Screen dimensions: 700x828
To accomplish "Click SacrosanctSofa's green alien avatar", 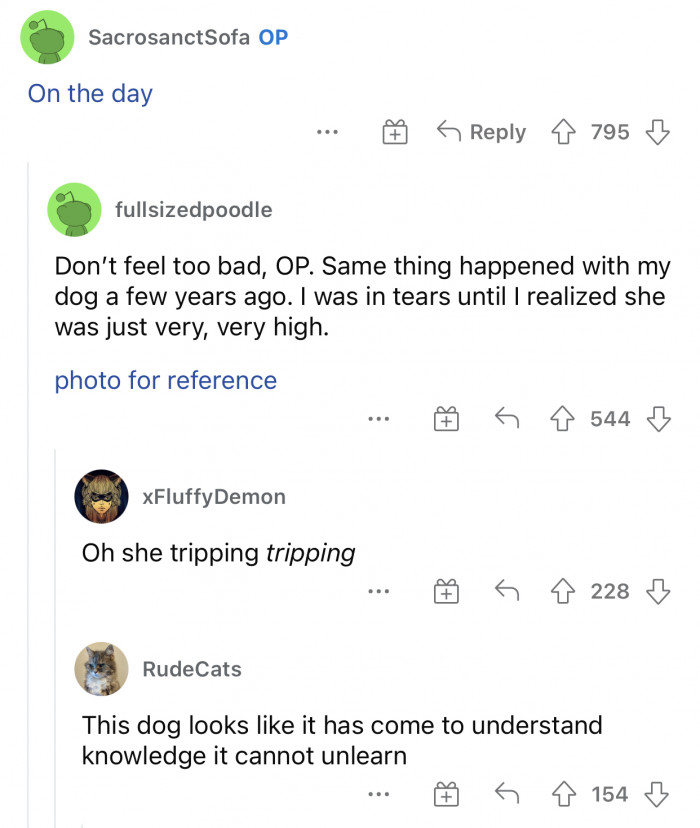I will tap(47, 37).
